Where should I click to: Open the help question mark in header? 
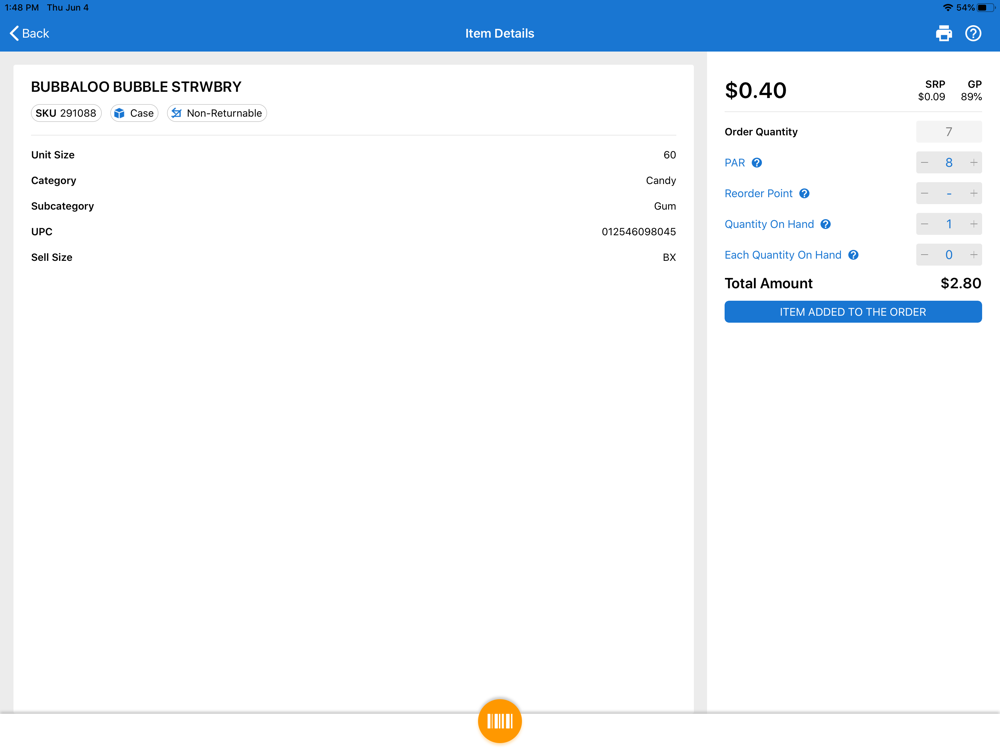973,33
